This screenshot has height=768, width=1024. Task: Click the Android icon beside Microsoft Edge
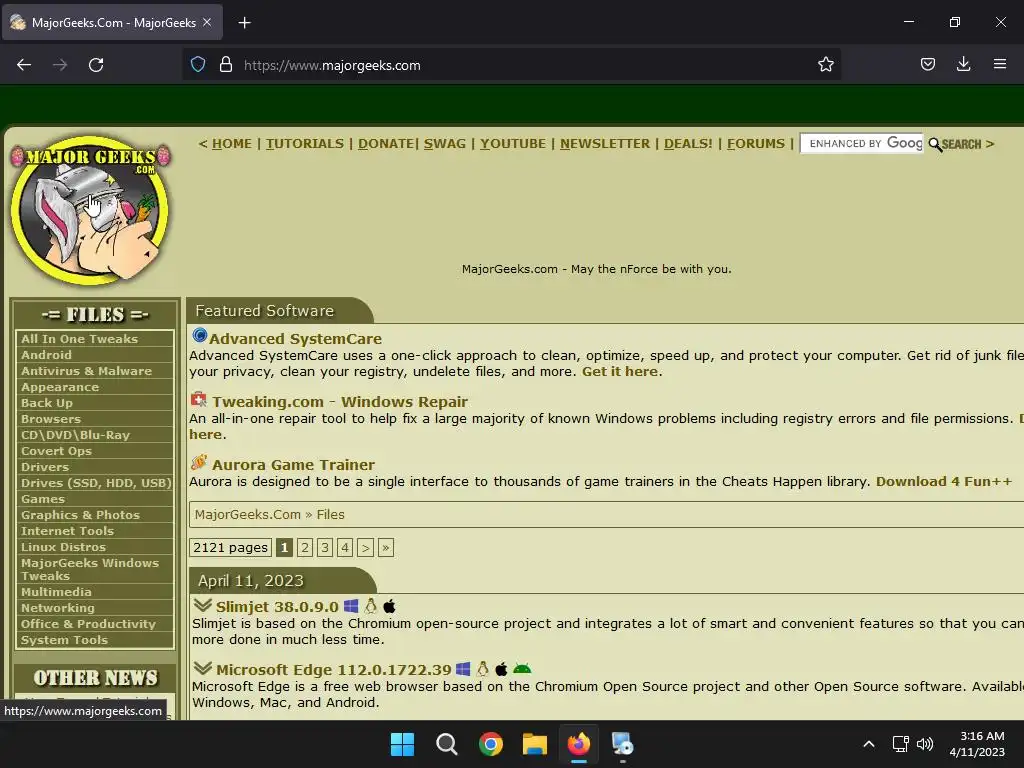coord(522,669)
